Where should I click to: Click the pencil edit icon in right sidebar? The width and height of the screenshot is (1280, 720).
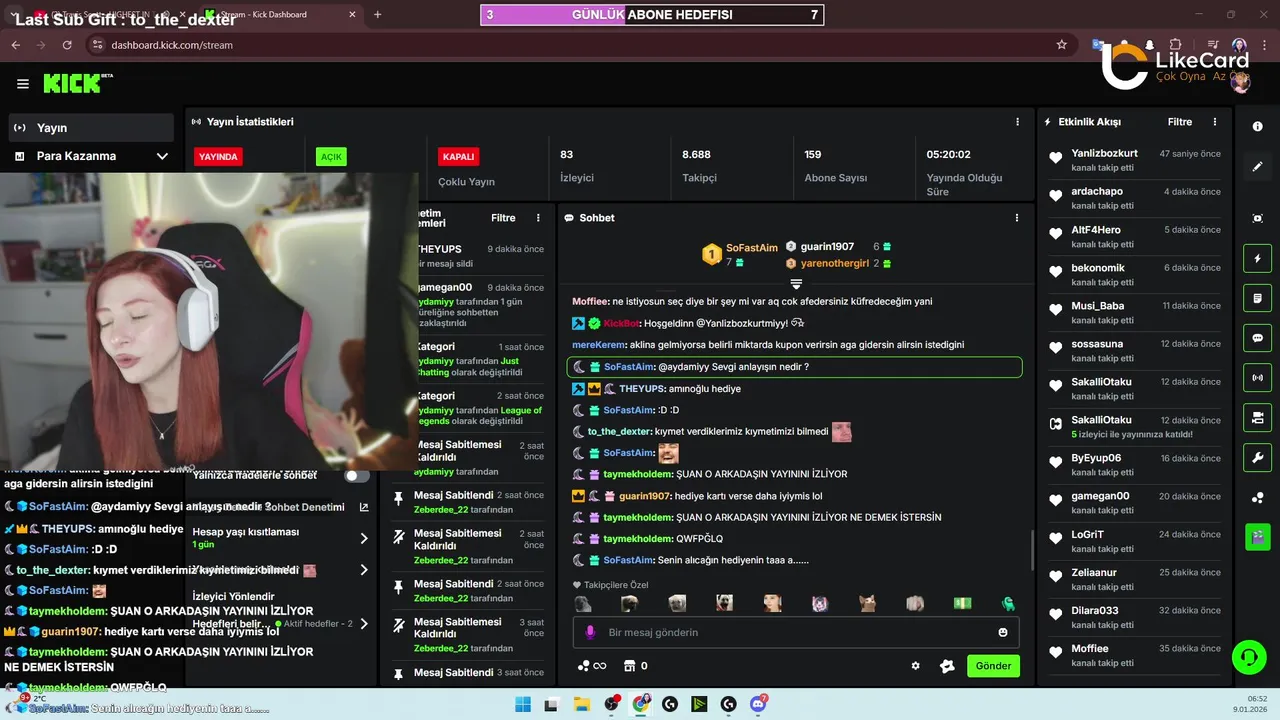coord(1258,166)
